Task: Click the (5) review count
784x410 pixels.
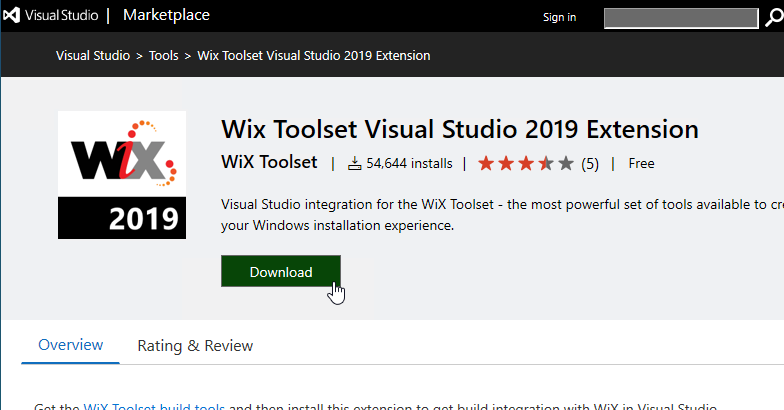Action: point(590,164)
